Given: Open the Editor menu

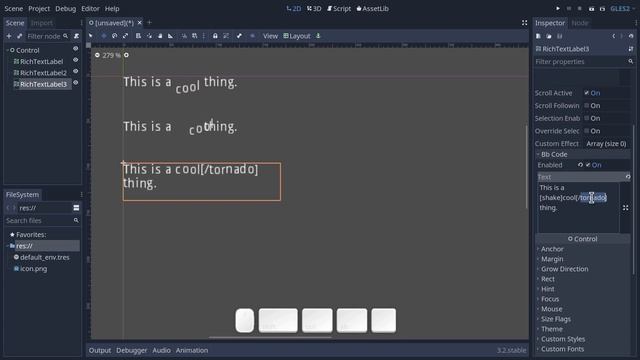Looking at the screenshot, I should pos(90,9).
